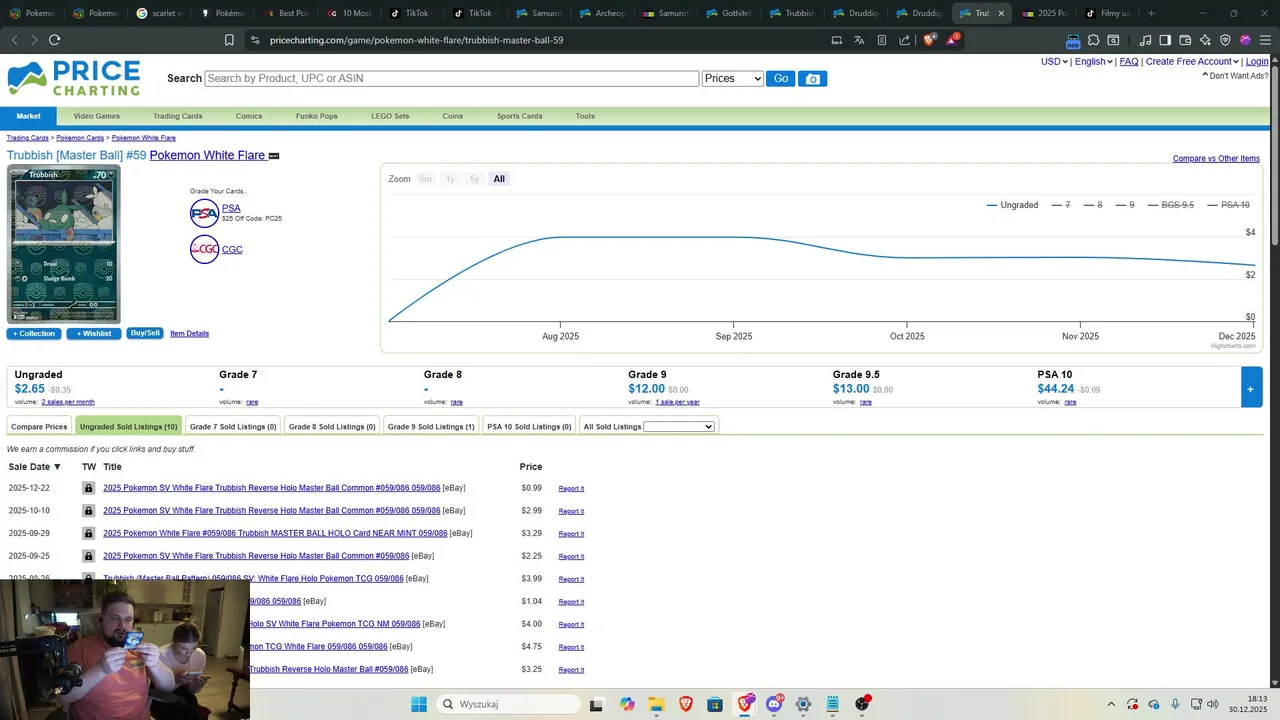Click the PSA grading logo icon
Screen dimensions: 1280x720
click(x=204, y=213)
